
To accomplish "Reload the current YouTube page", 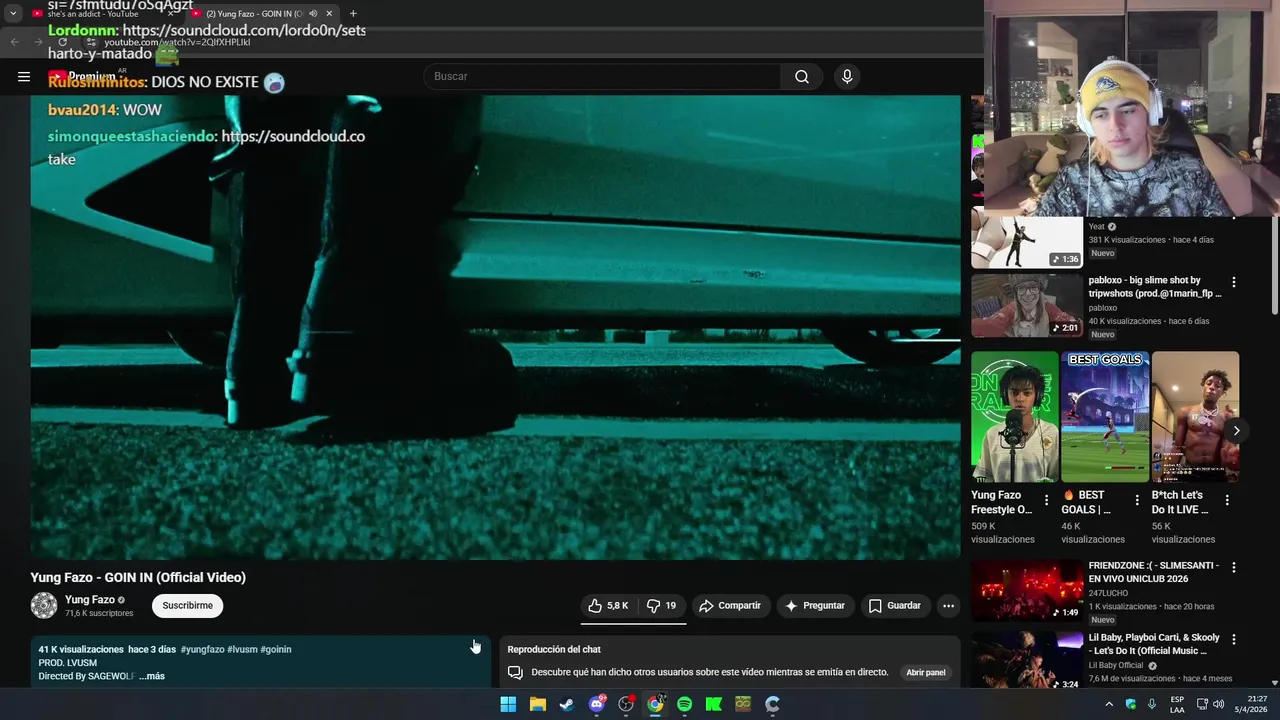I will 62,42.
